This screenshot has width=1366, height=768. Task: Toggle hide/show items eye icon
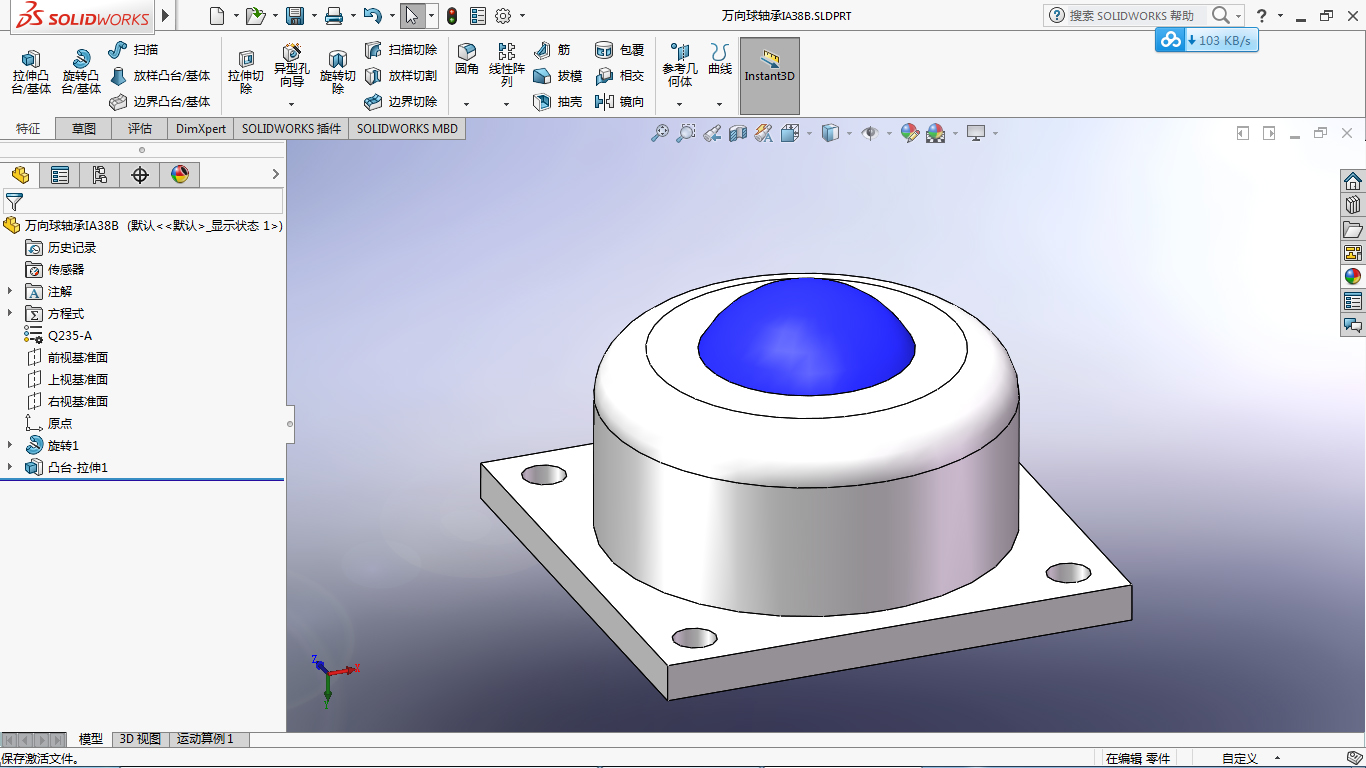[870, 133]
